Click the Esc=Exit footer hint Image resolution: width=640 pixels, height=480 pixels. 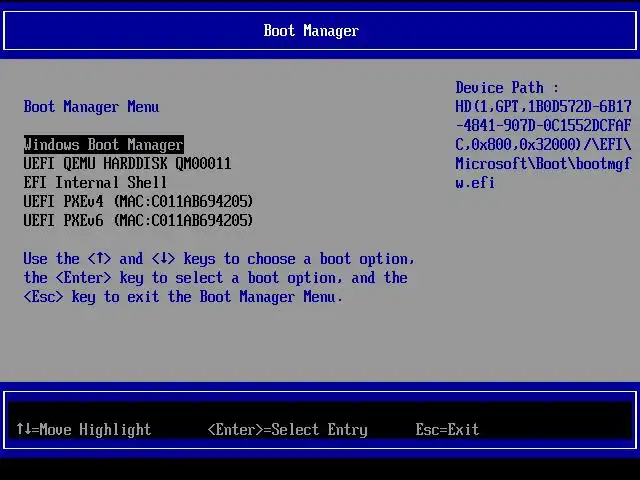[x=447, y=429]
